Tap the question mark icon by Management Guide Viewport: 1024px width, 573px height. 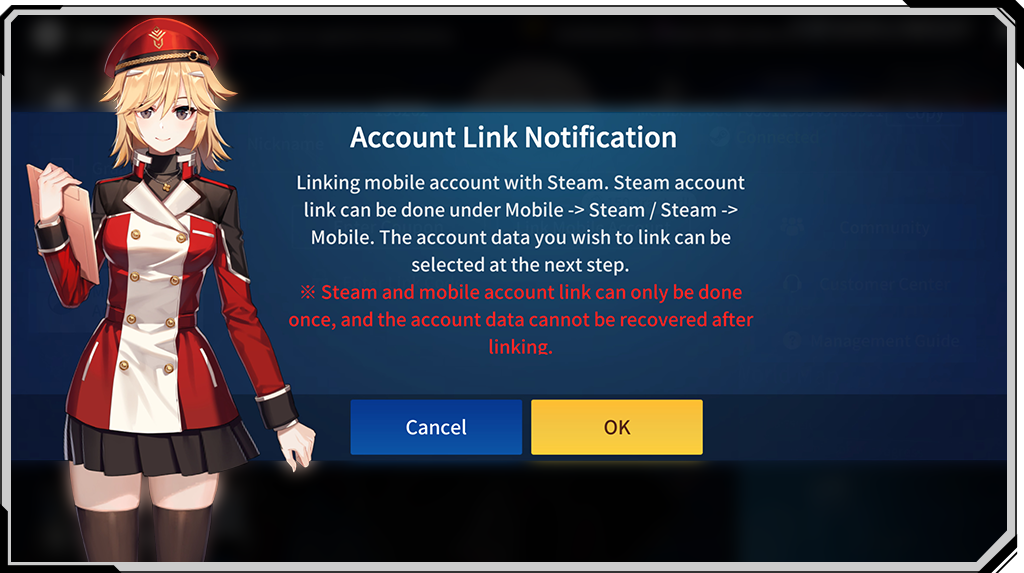(x=792, y=341)
